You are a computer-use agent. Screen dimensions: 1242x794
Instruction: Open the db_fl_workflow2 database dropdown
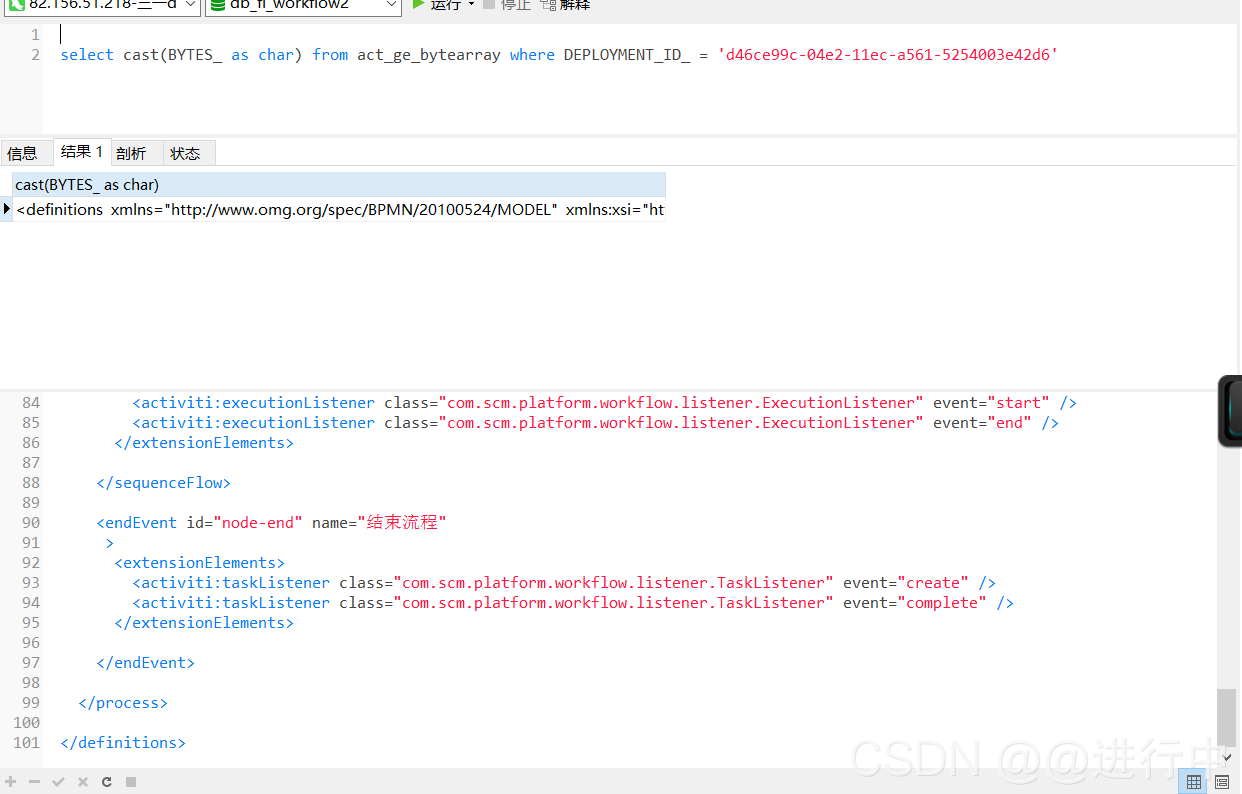point(300,6)
